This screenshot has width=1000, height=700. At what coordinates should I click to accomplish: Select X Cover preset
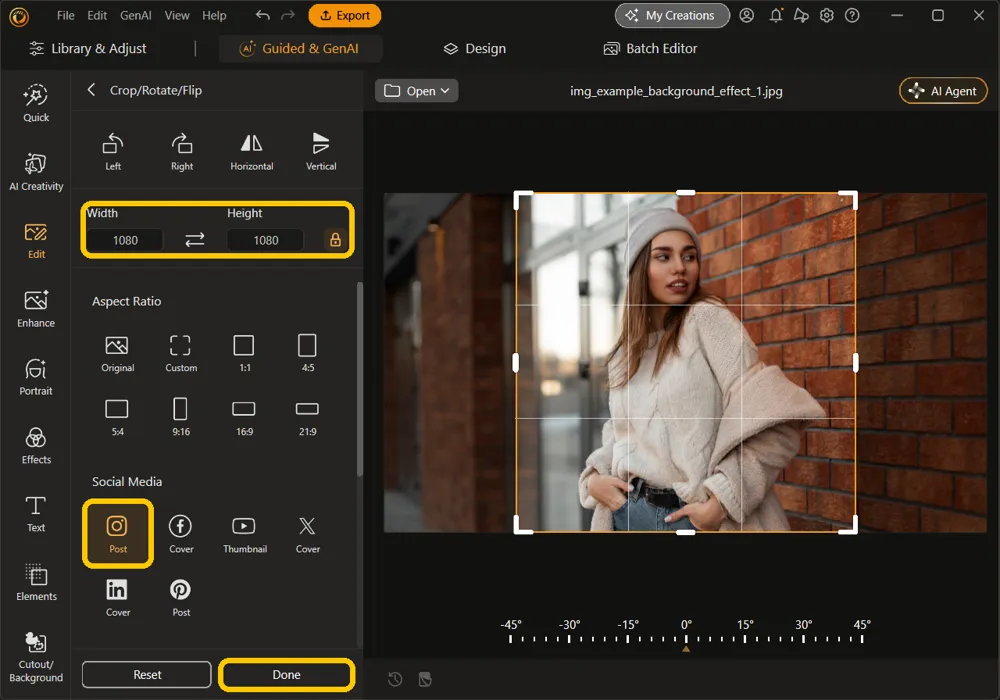(x=307, y=534)
